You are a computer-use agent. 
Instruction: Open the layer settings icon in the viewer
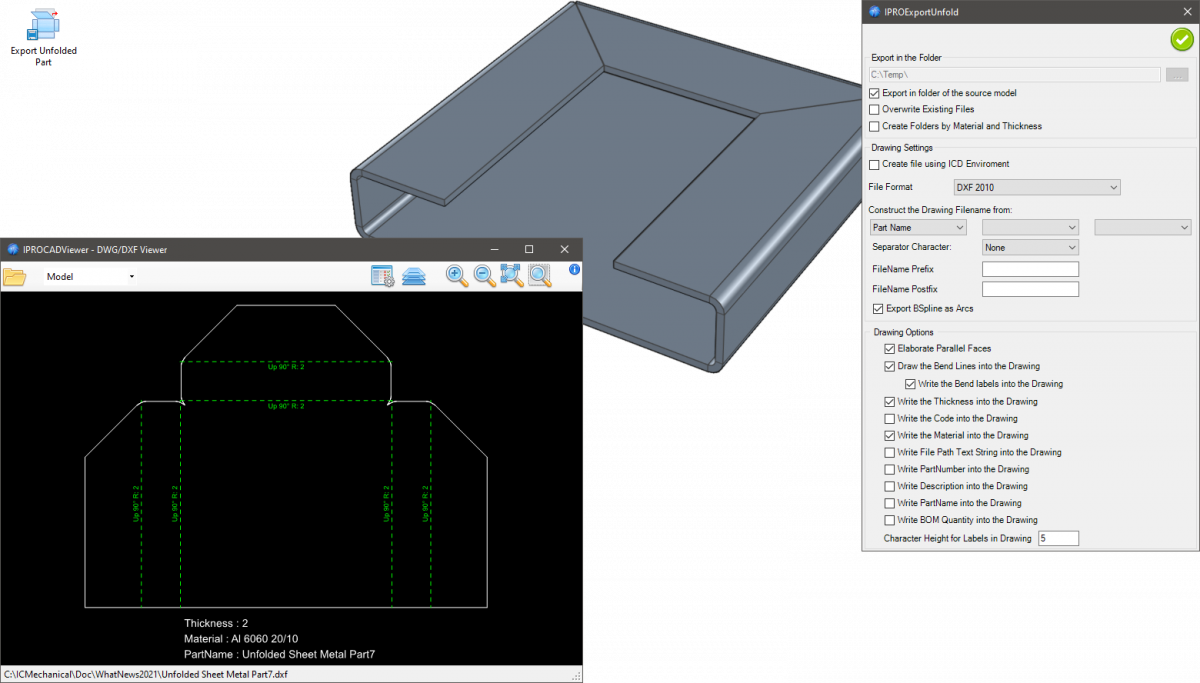382,276
